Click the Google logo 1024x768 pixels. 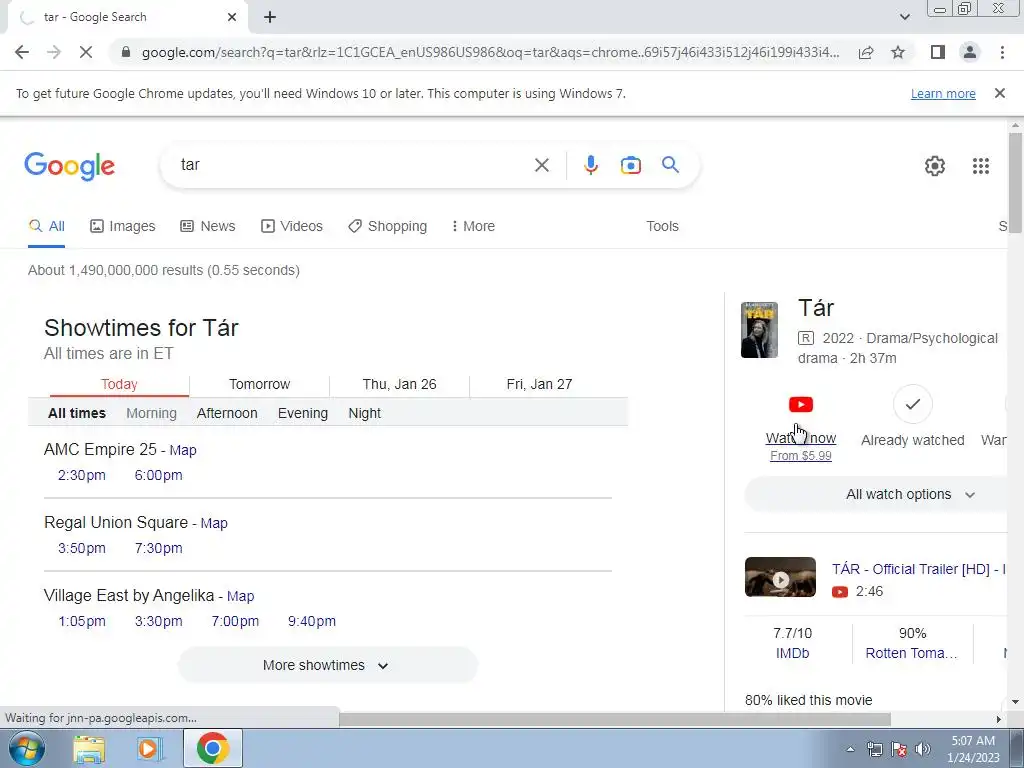click(69, 166)
